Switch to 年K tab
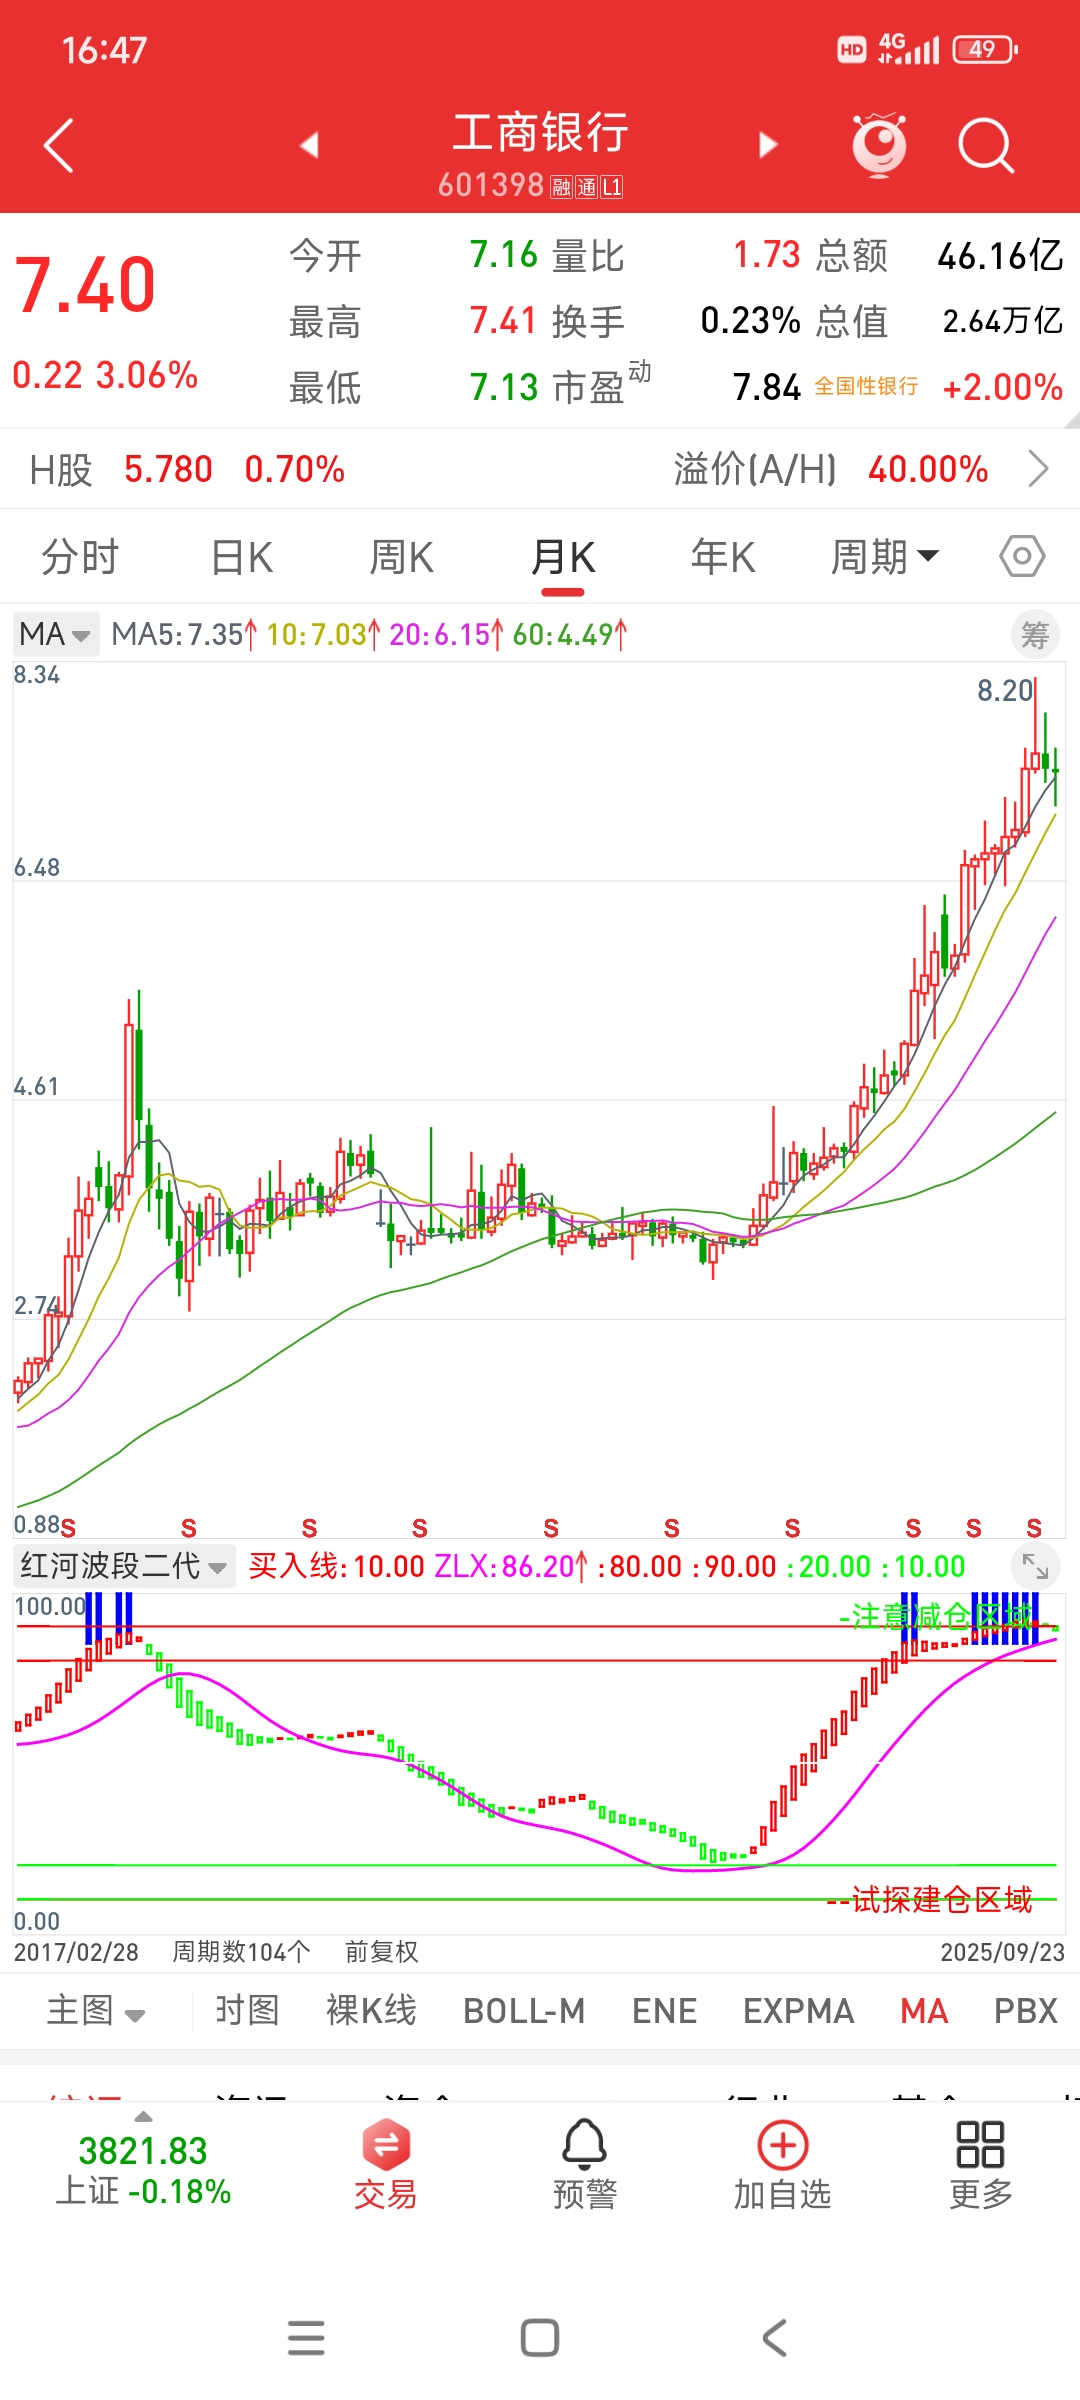The image size is (1080, 2400). coord(723,557)
